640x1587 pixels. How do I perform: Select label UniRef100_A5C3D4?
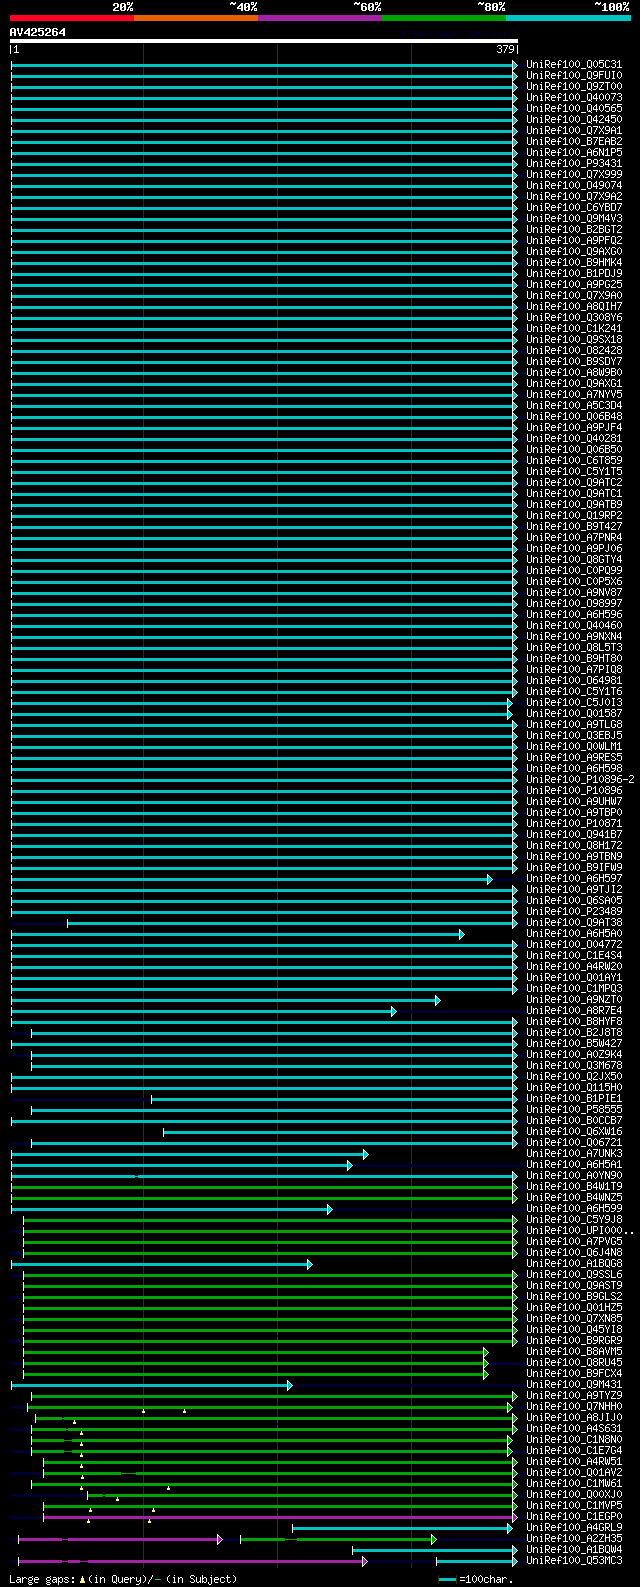(574, 405)
